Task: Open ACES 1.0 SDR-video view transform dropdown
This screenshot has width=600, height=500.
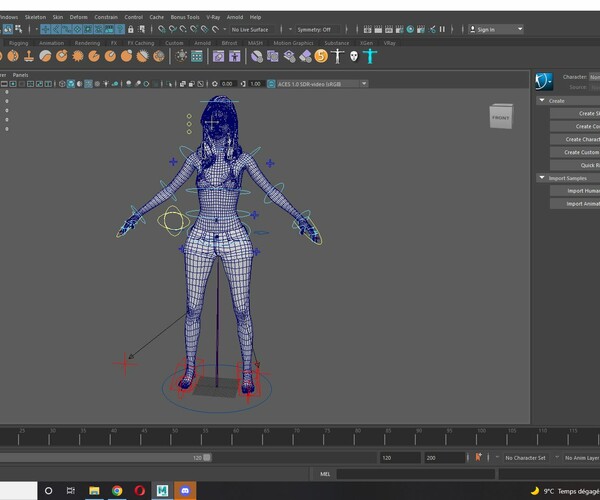Action: click(x=321, y=84)
